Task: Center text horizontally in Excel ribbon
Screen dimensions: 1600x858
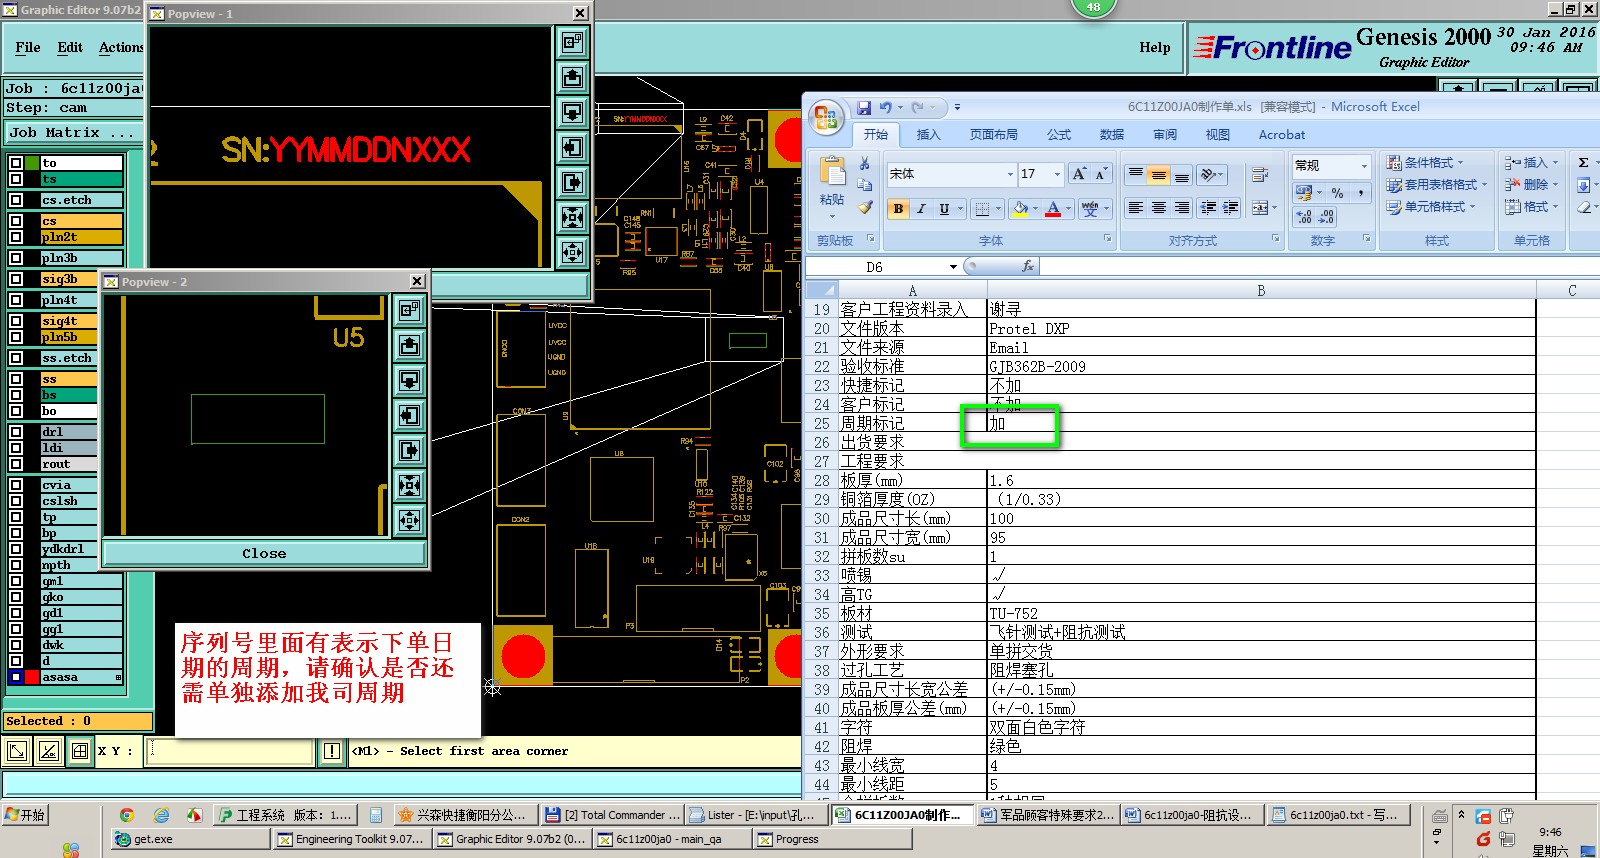Action: [x=1158, y=208]
